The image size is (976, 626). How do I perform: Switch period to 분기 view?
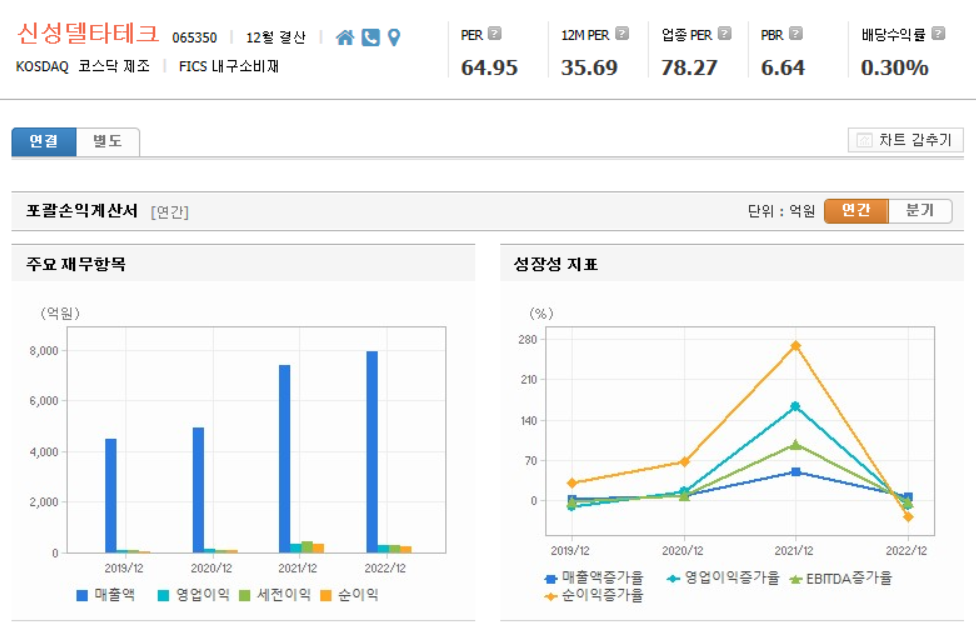922,211
